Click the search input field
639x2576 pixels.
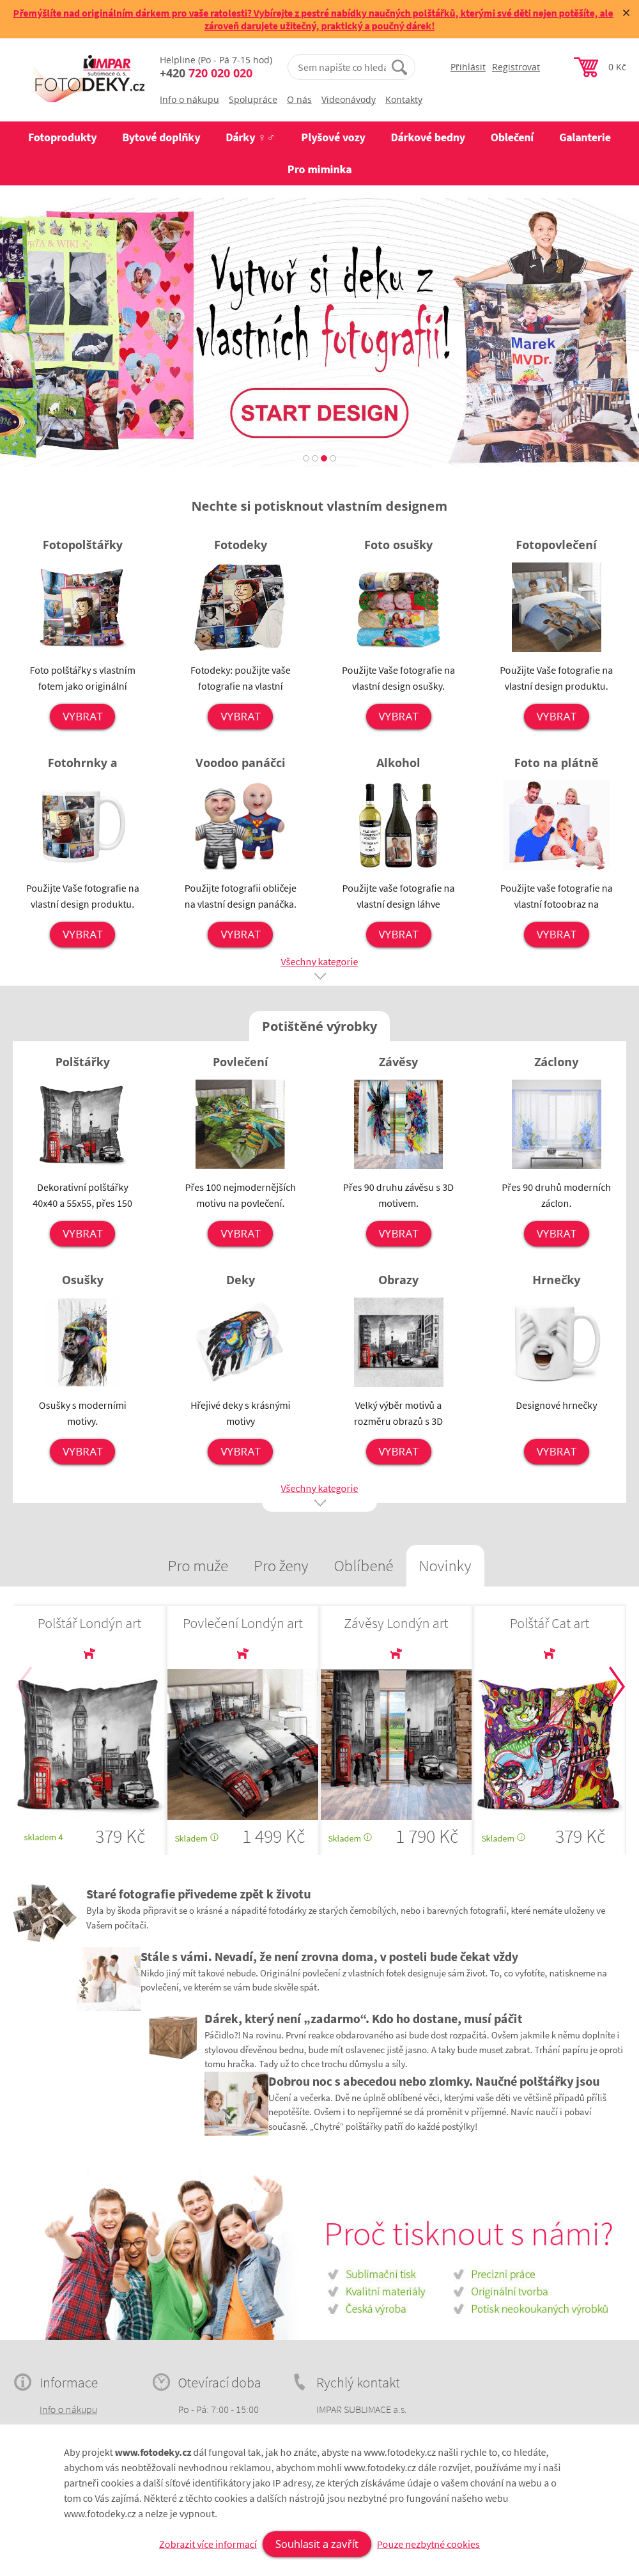click(341, 68)
